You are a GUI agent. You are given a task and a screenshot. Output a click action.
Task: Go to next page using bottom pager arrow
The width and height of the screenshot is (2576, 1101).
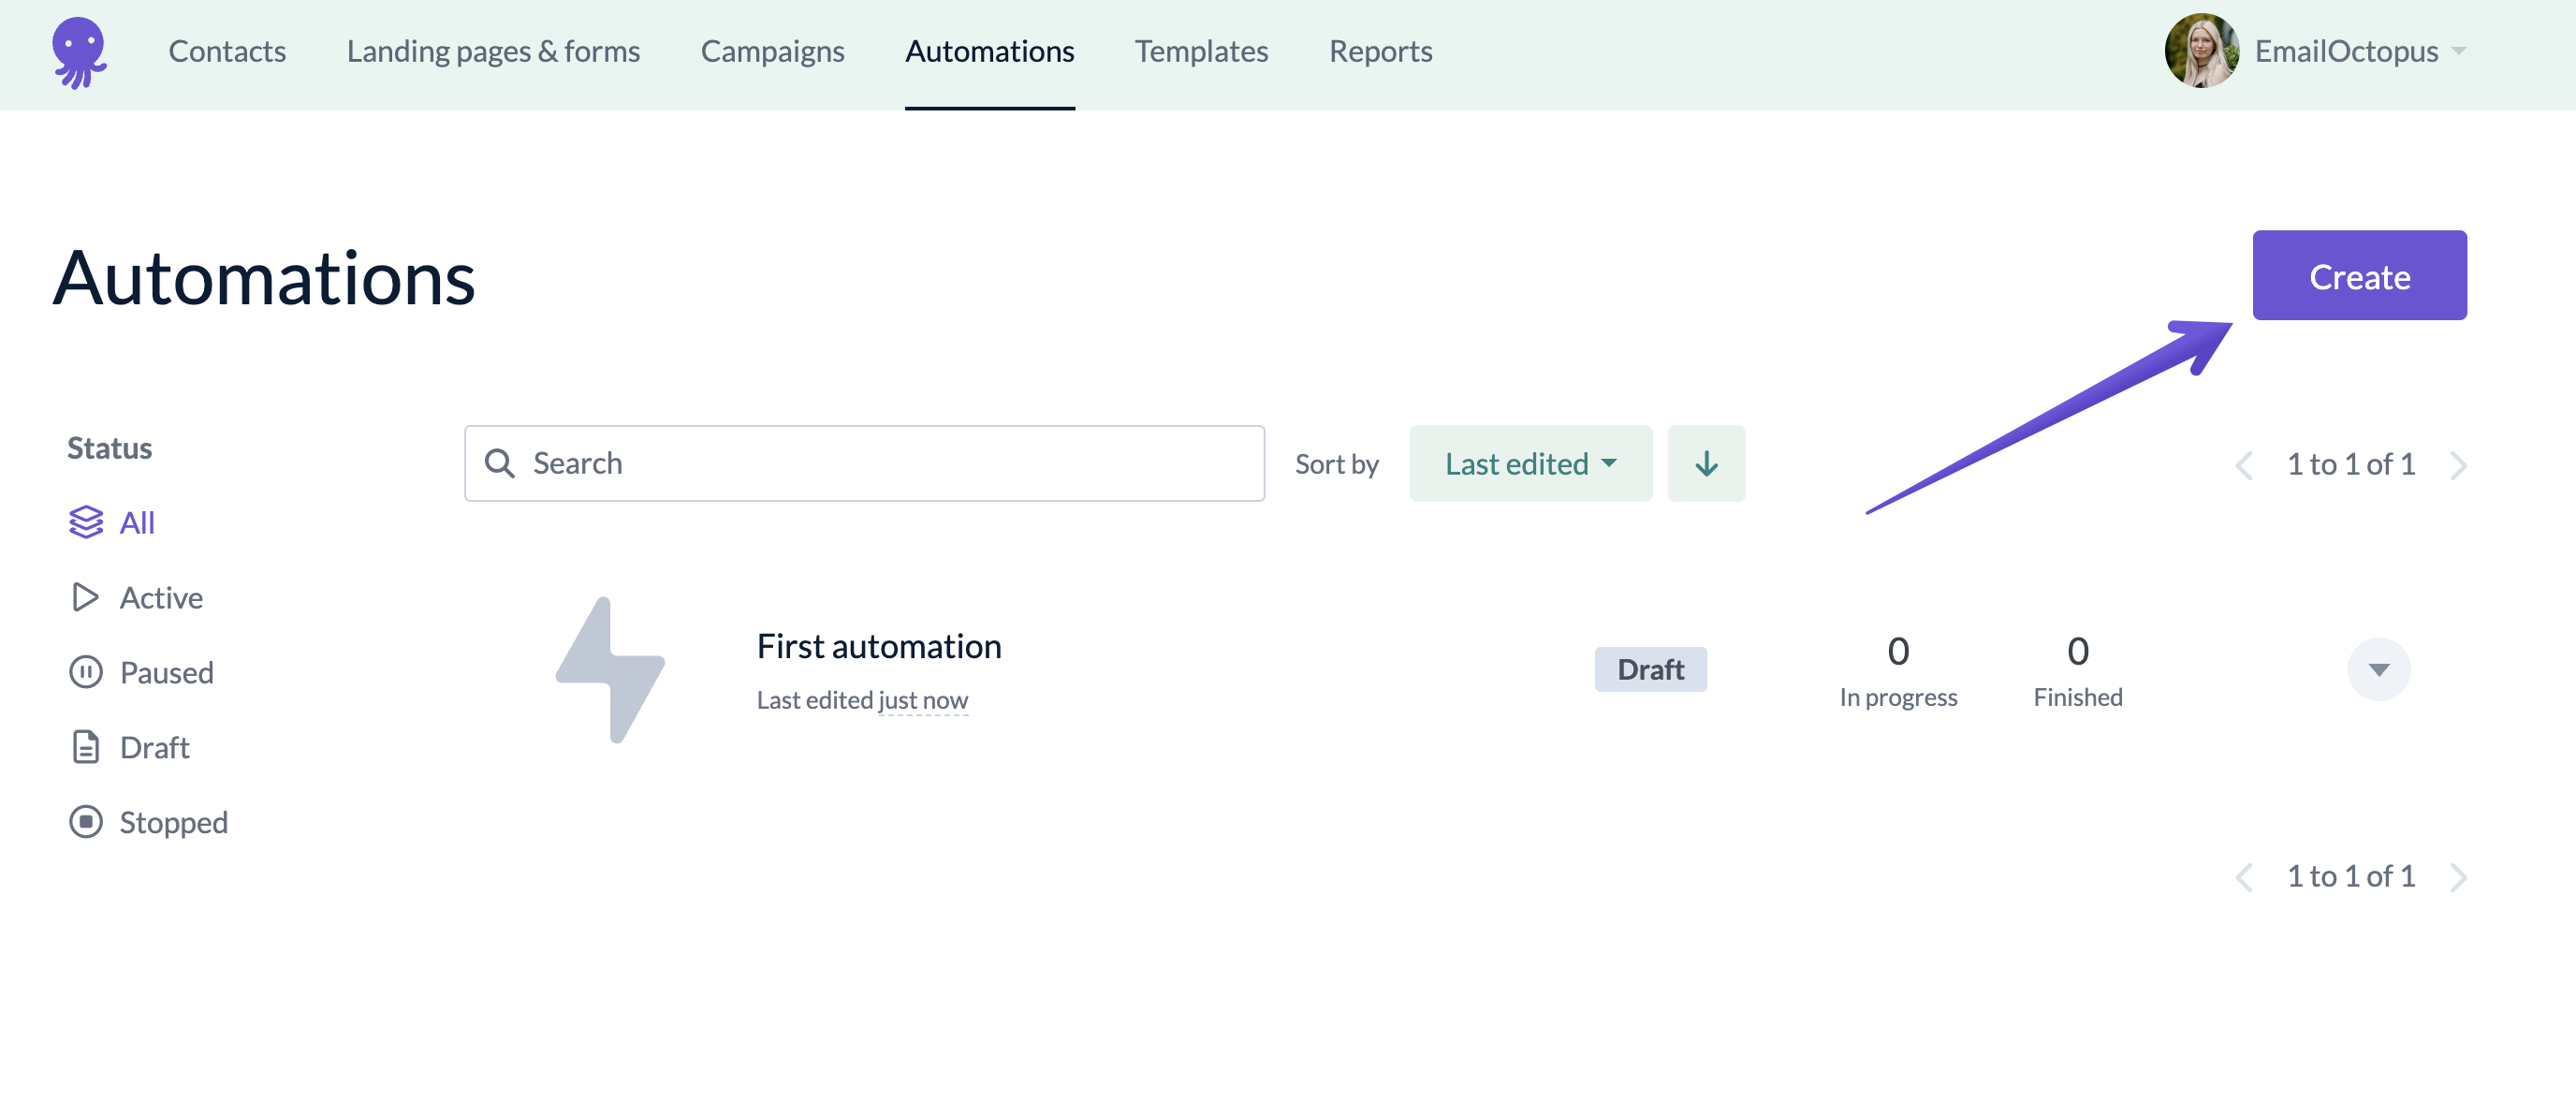pyautogui.click(x=2458, y=877)
